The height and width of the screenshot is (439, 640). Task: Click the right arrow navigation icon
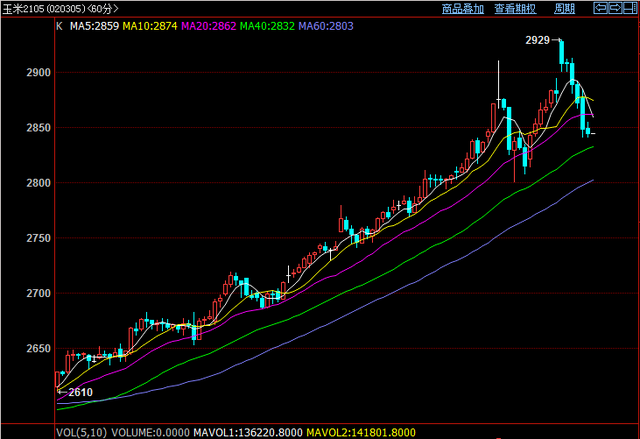coord(615,8)
